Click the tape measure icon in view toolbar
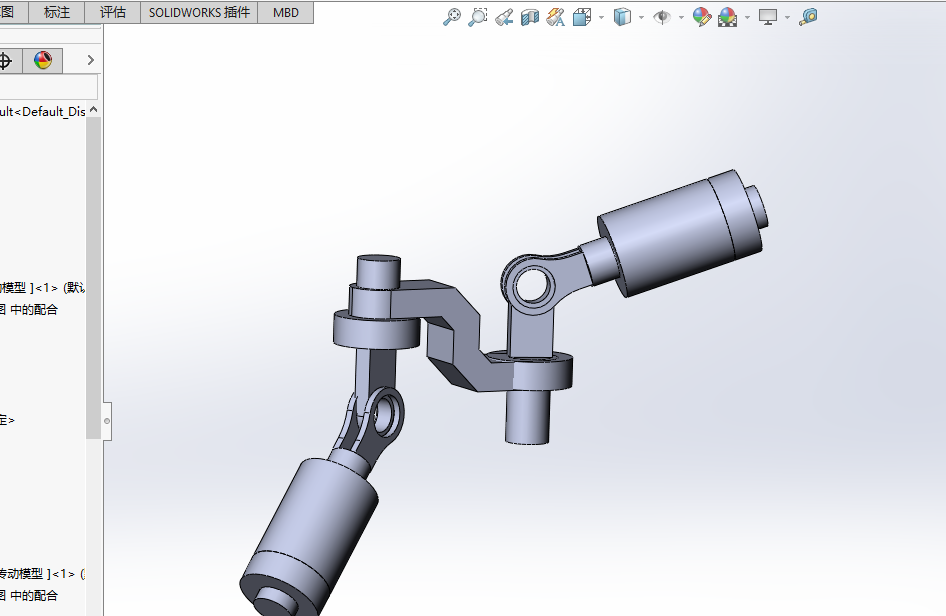Image resolution: width=946 pixels, height=616 pixels. point(808,17)
